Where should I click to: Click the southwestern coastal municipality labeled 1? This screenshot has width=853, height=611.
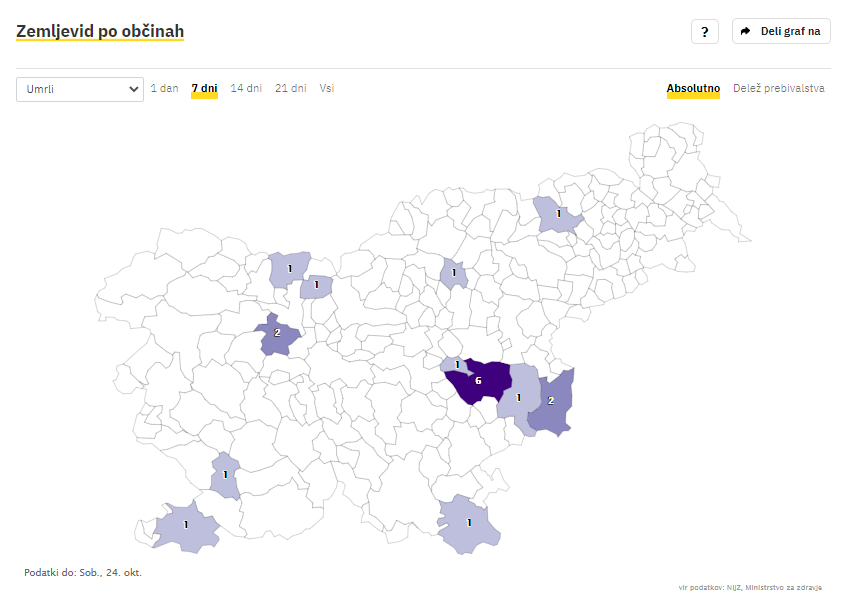coord(186,527)
